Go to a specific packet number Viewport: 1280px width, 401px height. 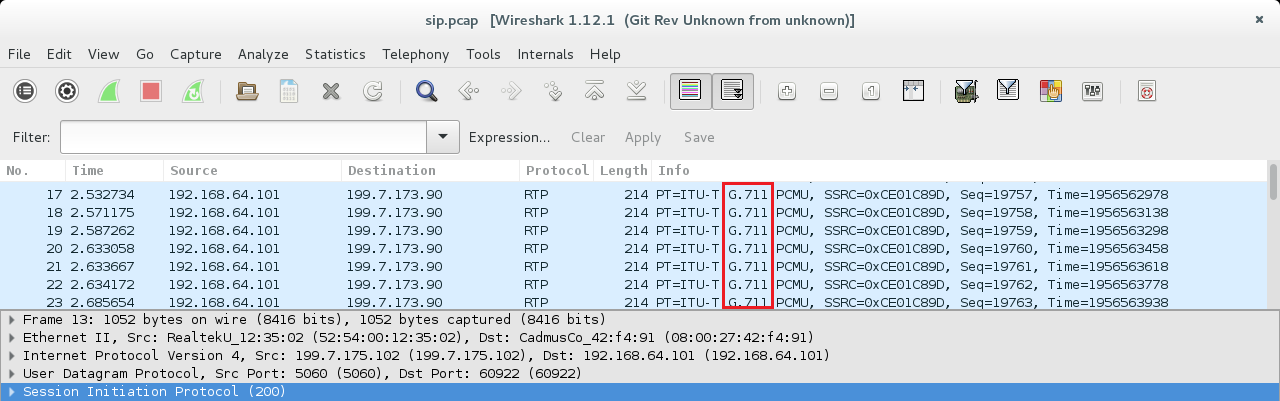click(553, 91)
